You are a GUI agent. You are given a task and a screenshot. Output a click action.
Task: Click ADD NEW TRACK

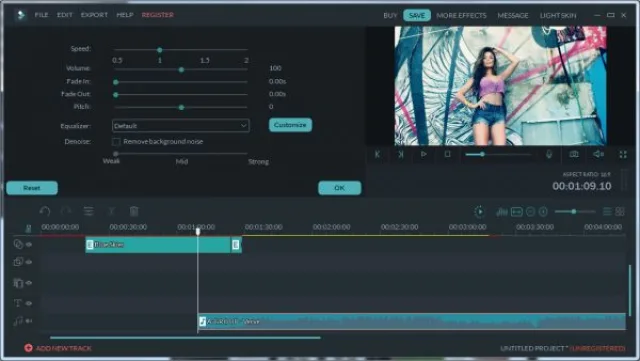[58, 348]
